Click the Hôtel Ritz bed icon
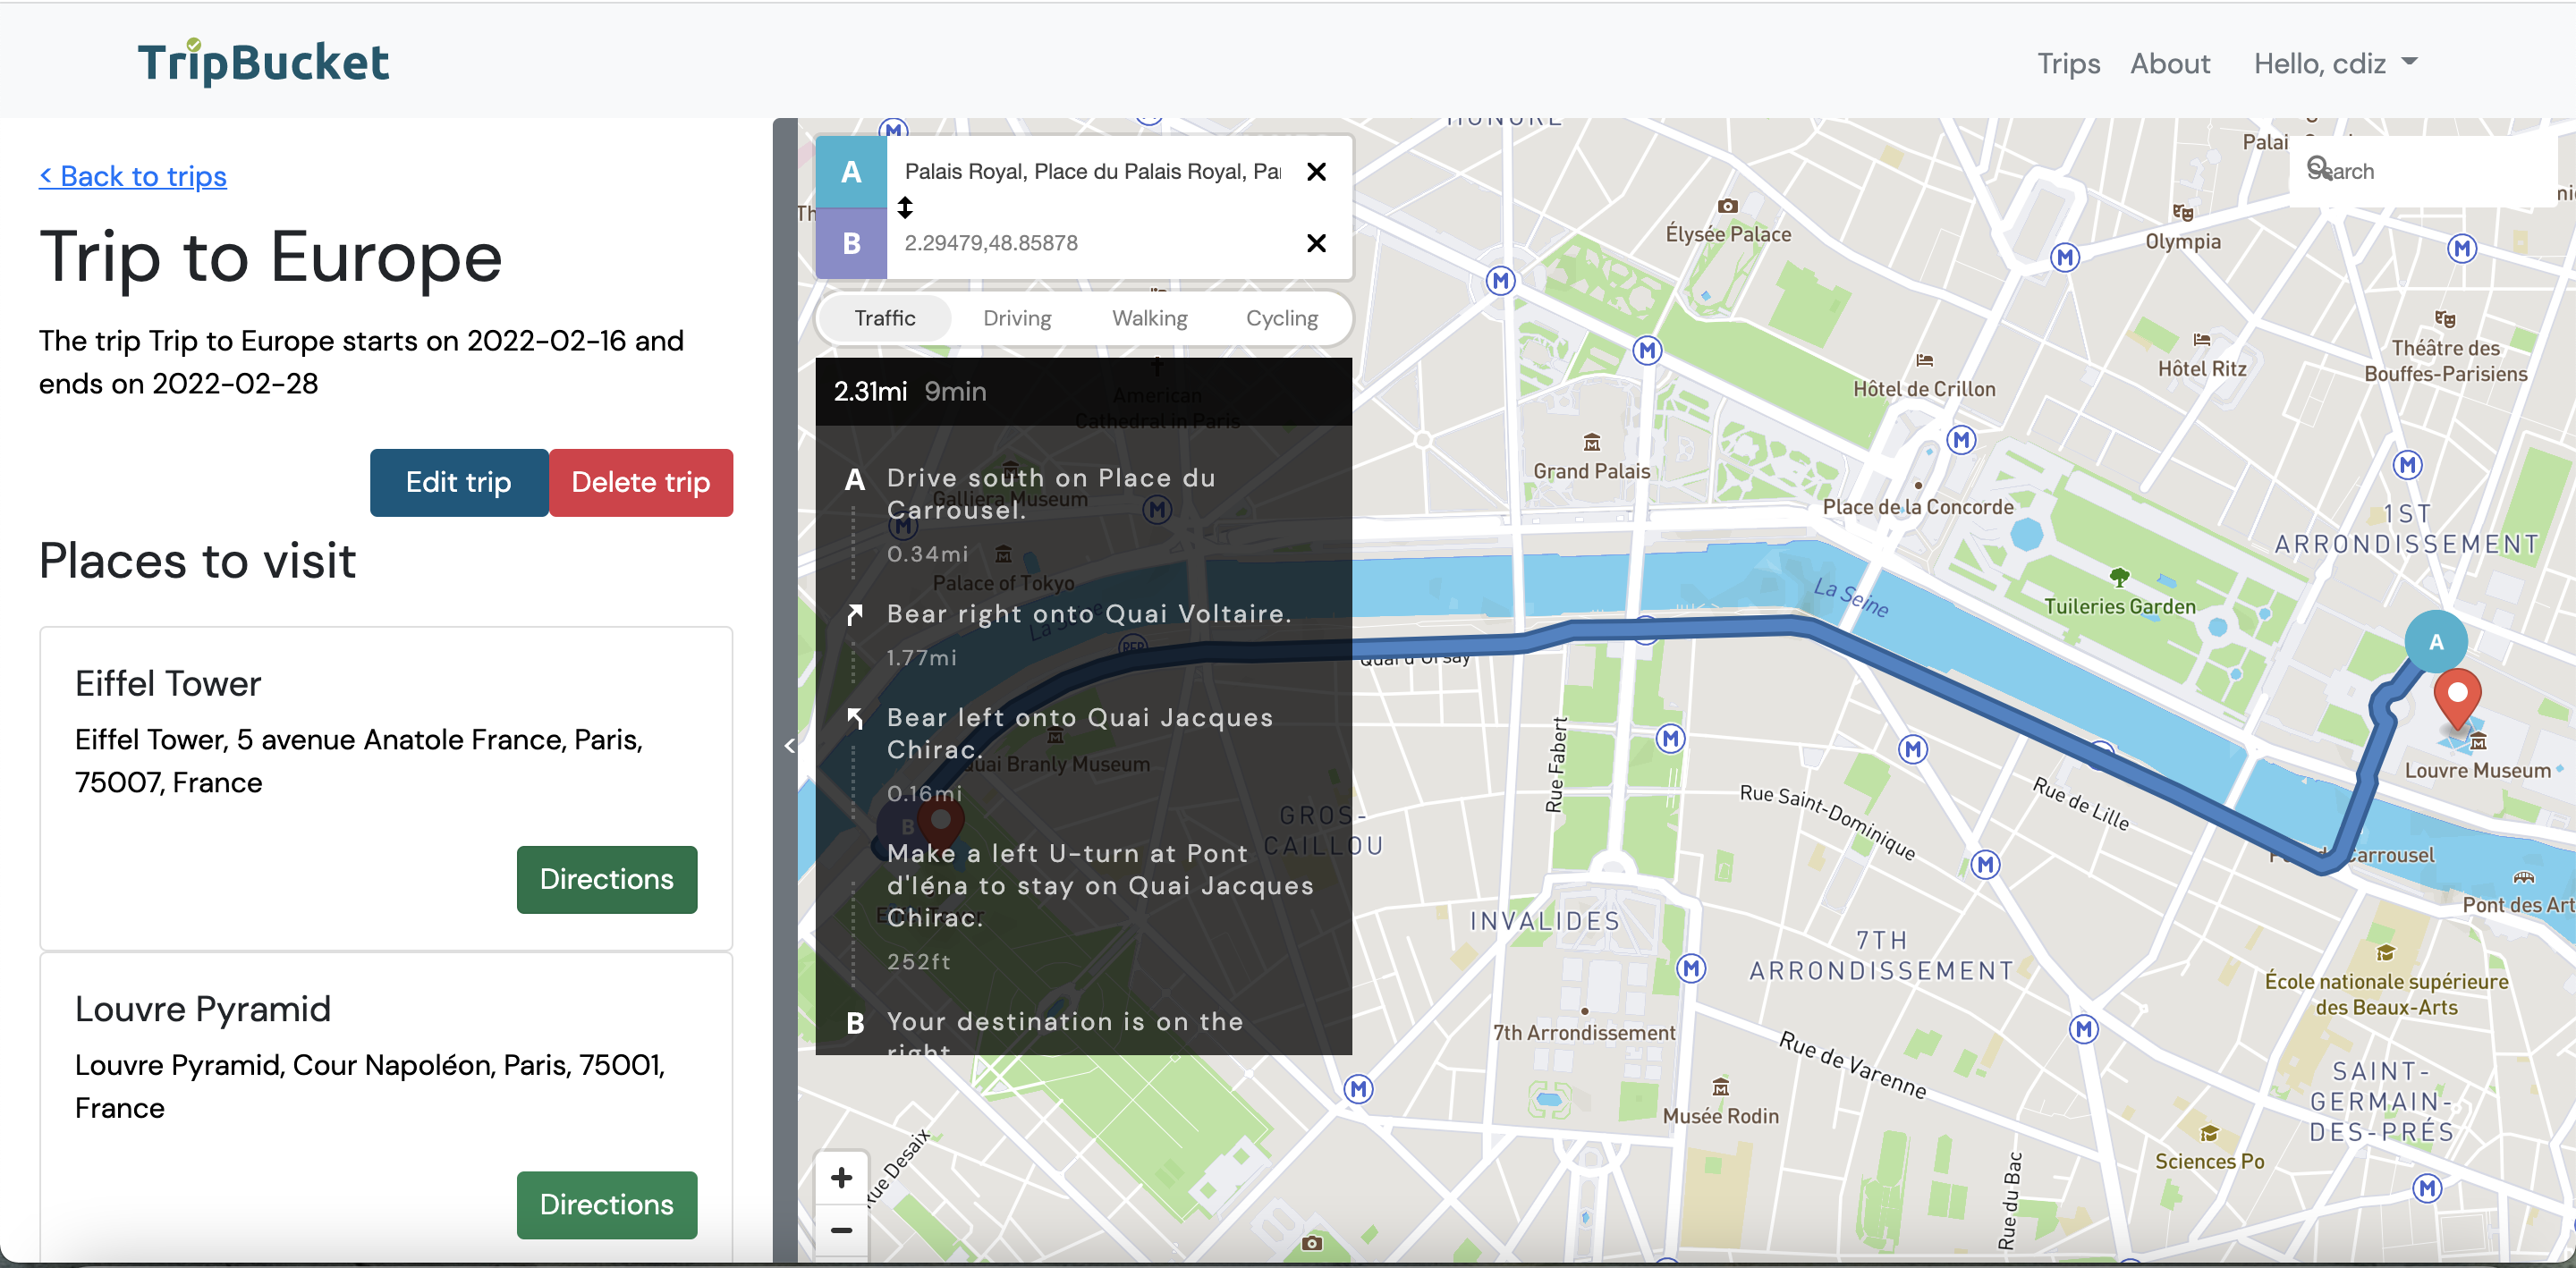The image size is (2576, 1268). (x=2201, y=340)
